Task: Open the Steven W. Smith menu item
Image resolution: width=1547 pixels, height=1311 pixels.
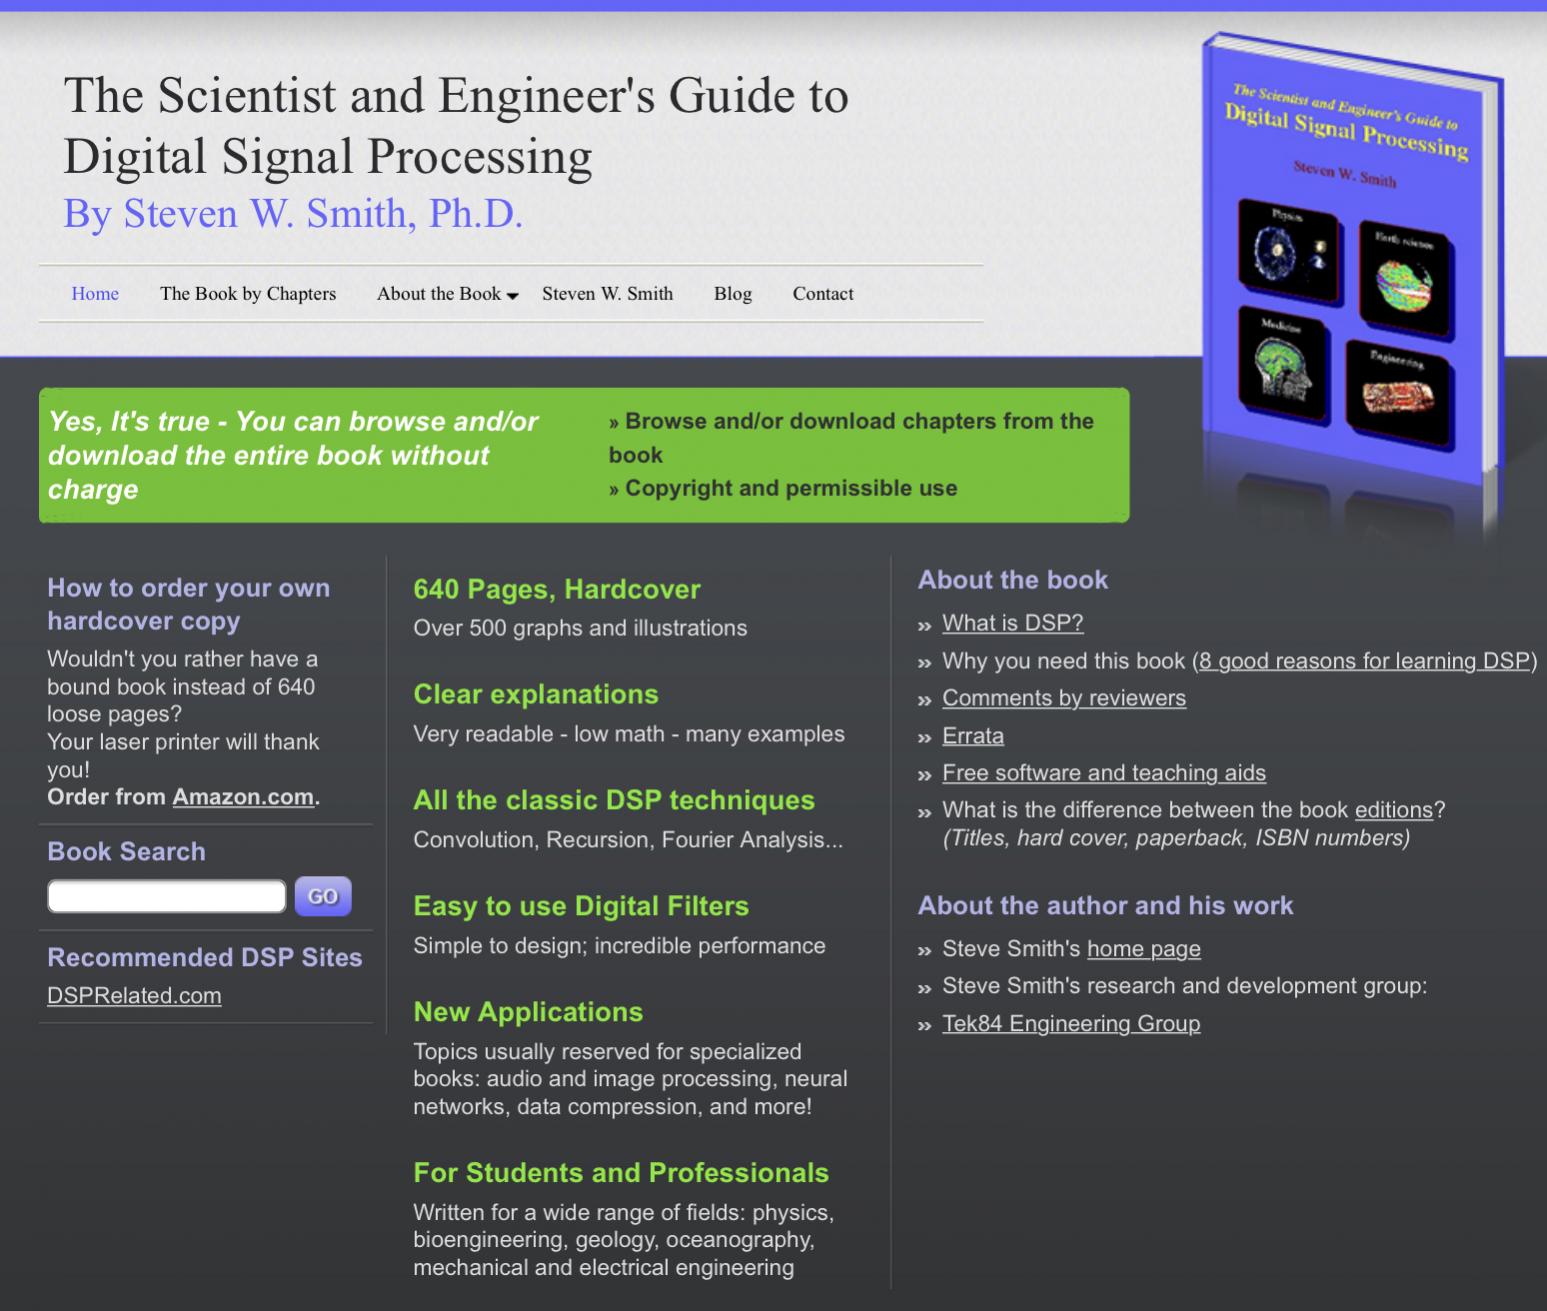Action: tap(607, 293)
